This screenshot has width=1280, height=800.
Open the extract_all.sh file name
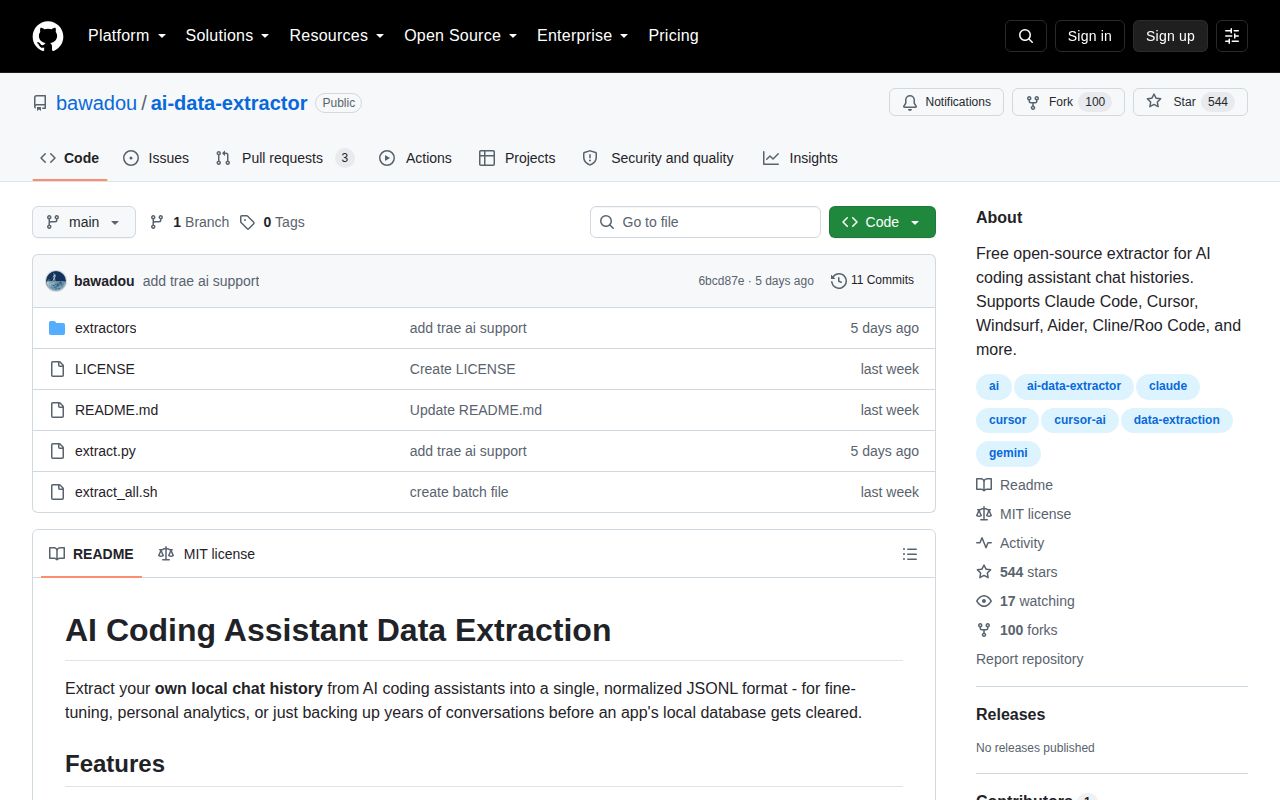[x=116, y=492]
